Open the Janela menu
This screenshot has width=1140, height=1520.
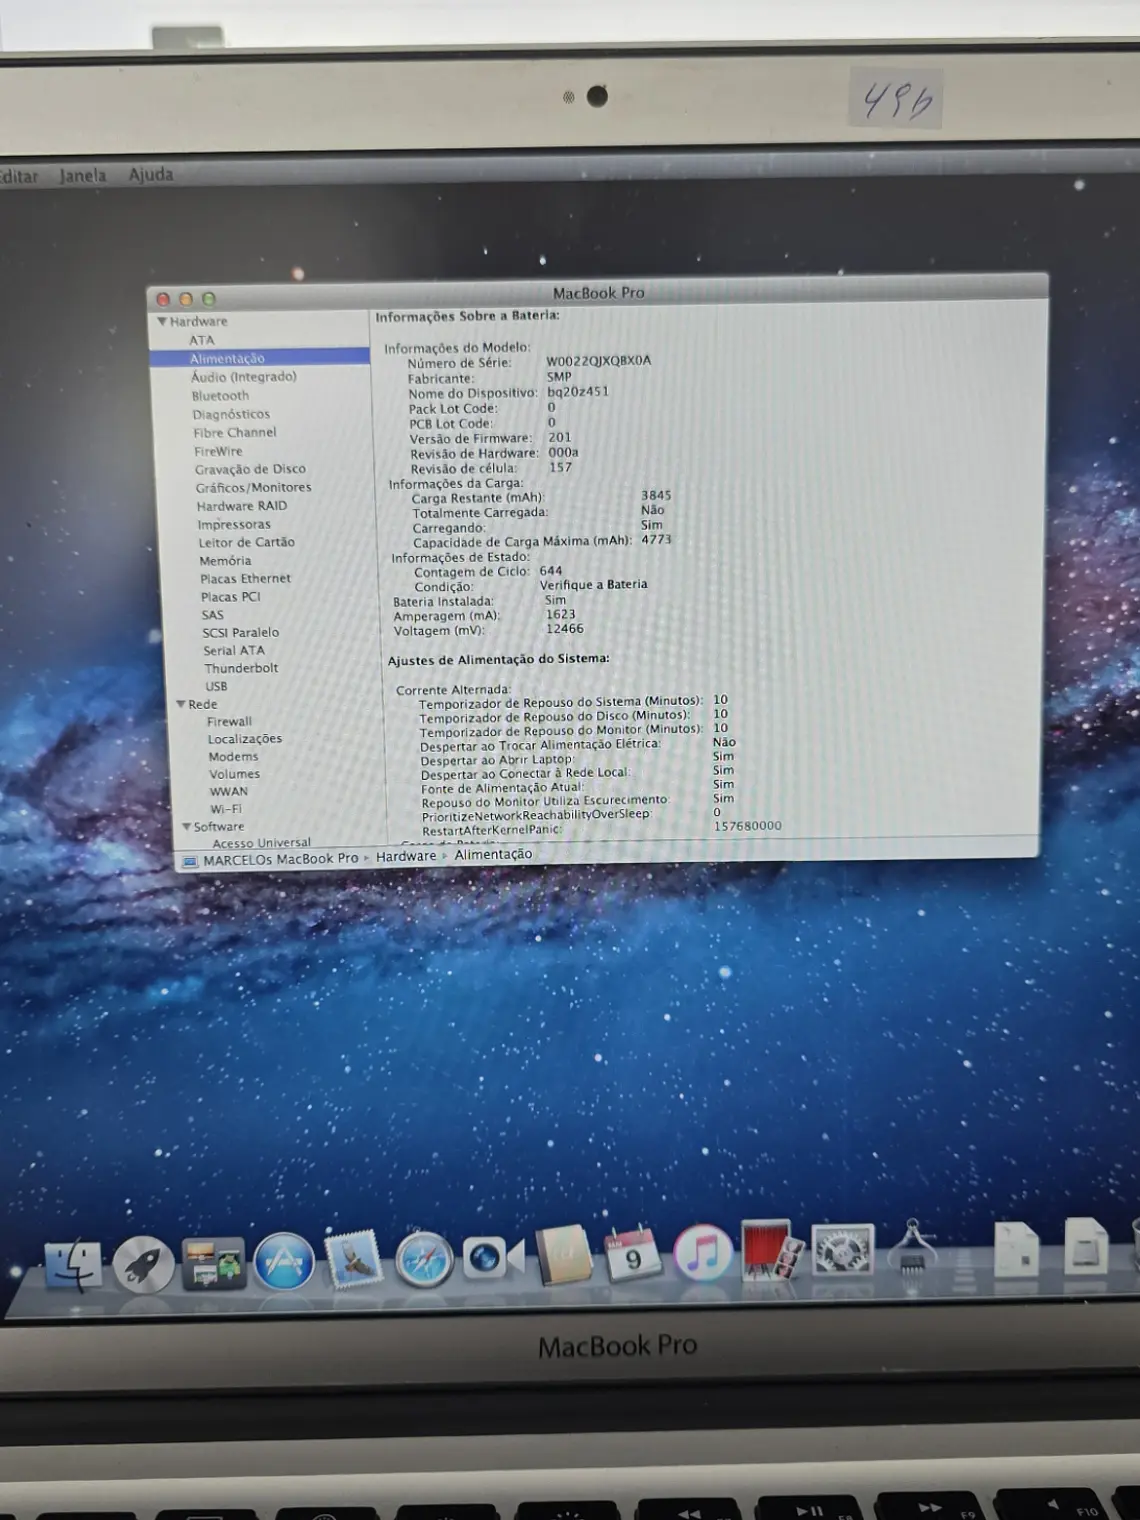pos(82,176)
